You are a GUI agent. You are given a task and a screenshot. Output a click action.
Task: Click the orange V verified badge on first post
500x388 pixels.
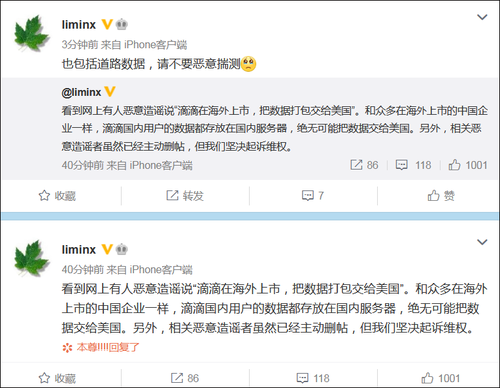tap(107, 24)
